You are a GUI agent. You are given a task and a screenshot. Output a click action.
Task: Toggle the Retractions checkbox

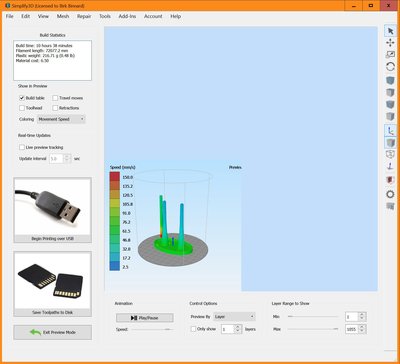point(55,108)
